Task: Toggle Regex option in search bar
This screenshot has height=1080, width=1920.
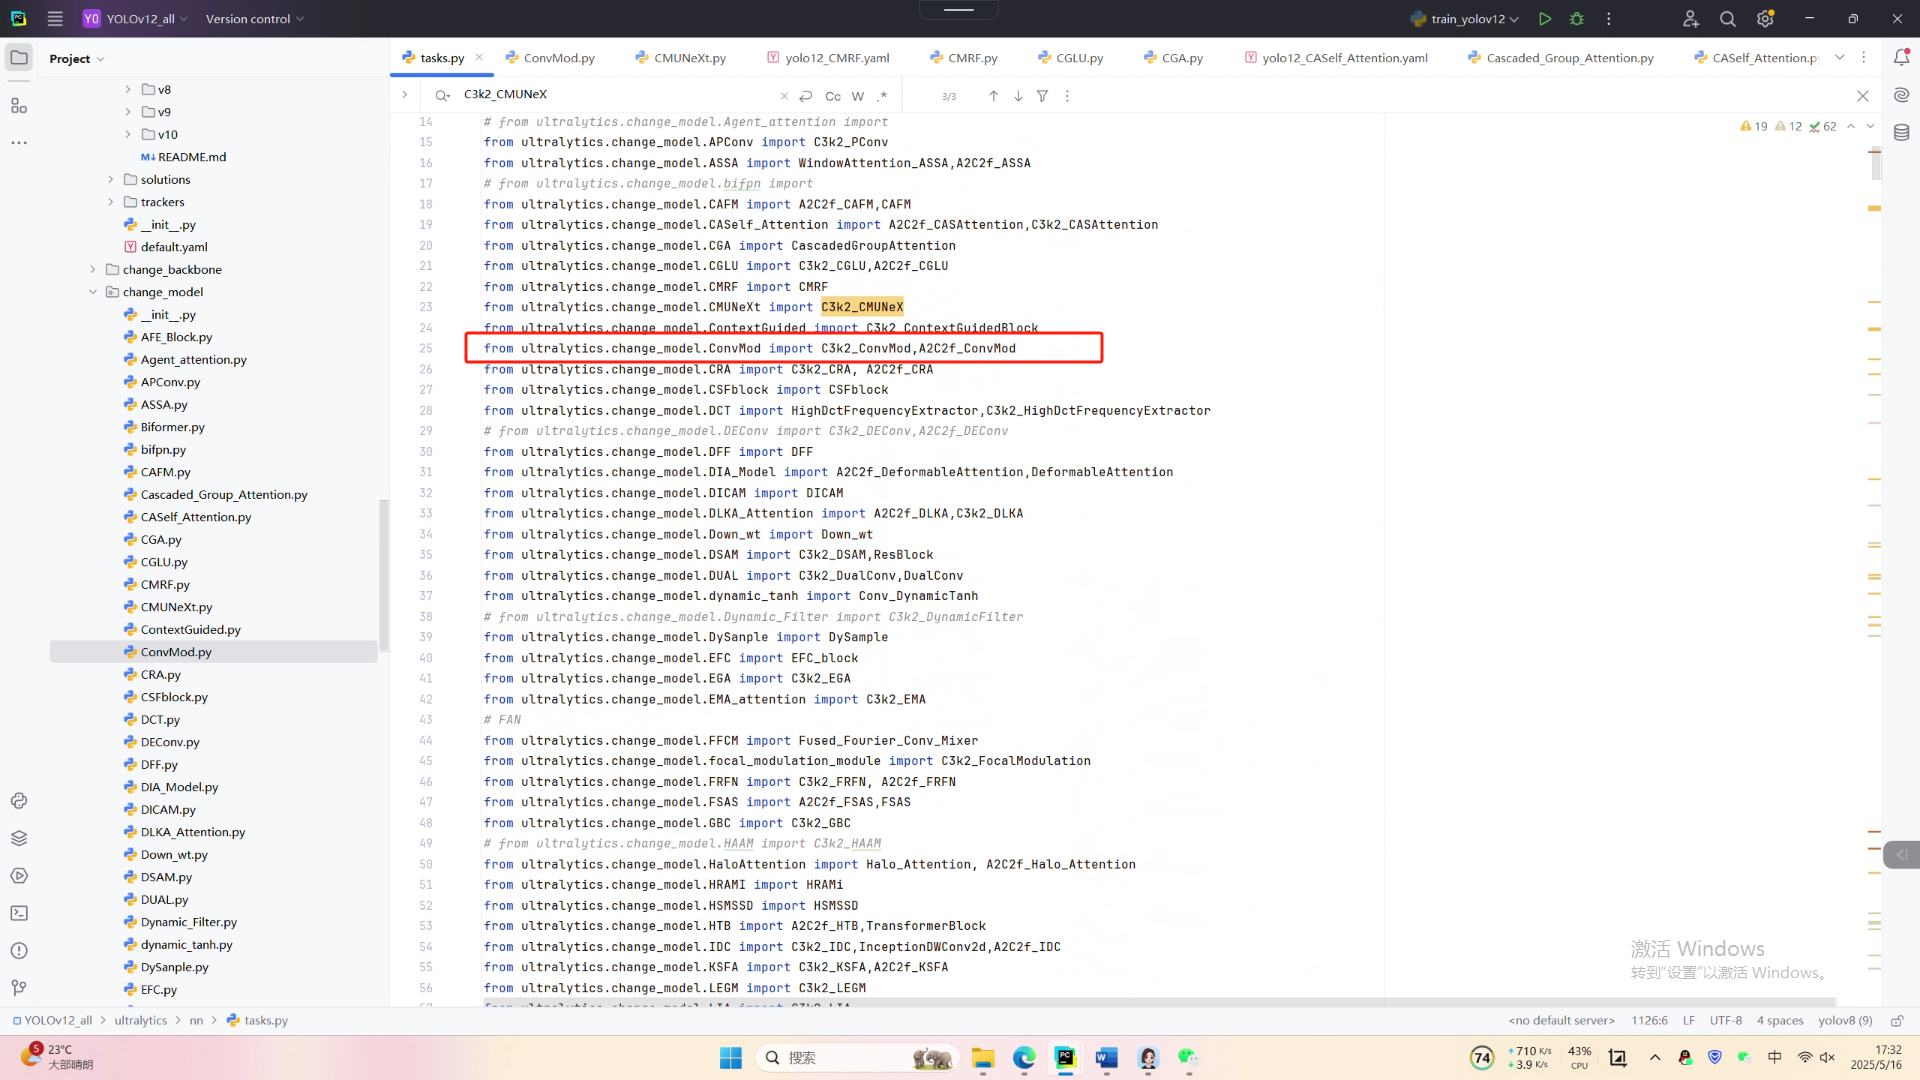Action: tap(882, 96)
